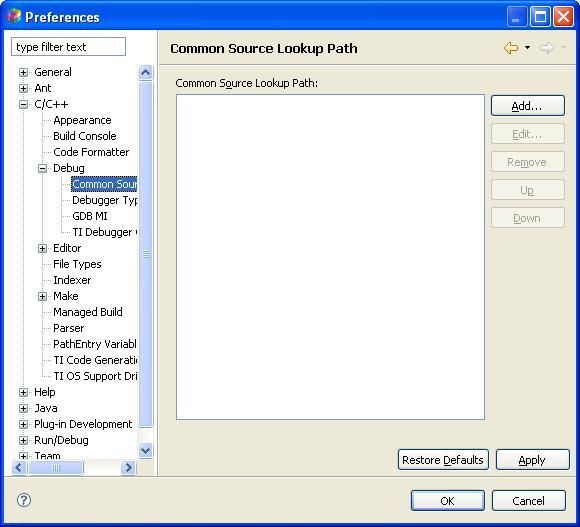
Task: Click the Restore Defaults button
Action: pos(443,460)
